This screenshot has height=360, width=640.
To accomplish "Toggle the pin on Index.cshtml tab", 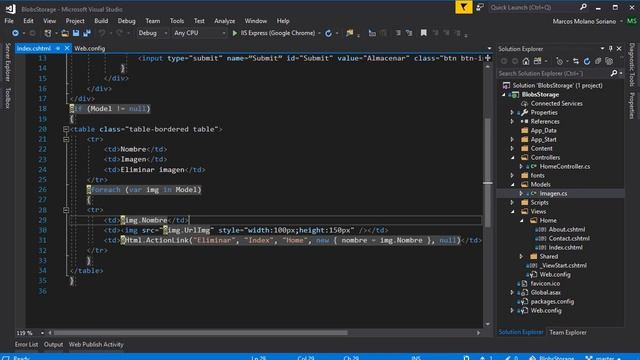I will click(x=58, y=48).
